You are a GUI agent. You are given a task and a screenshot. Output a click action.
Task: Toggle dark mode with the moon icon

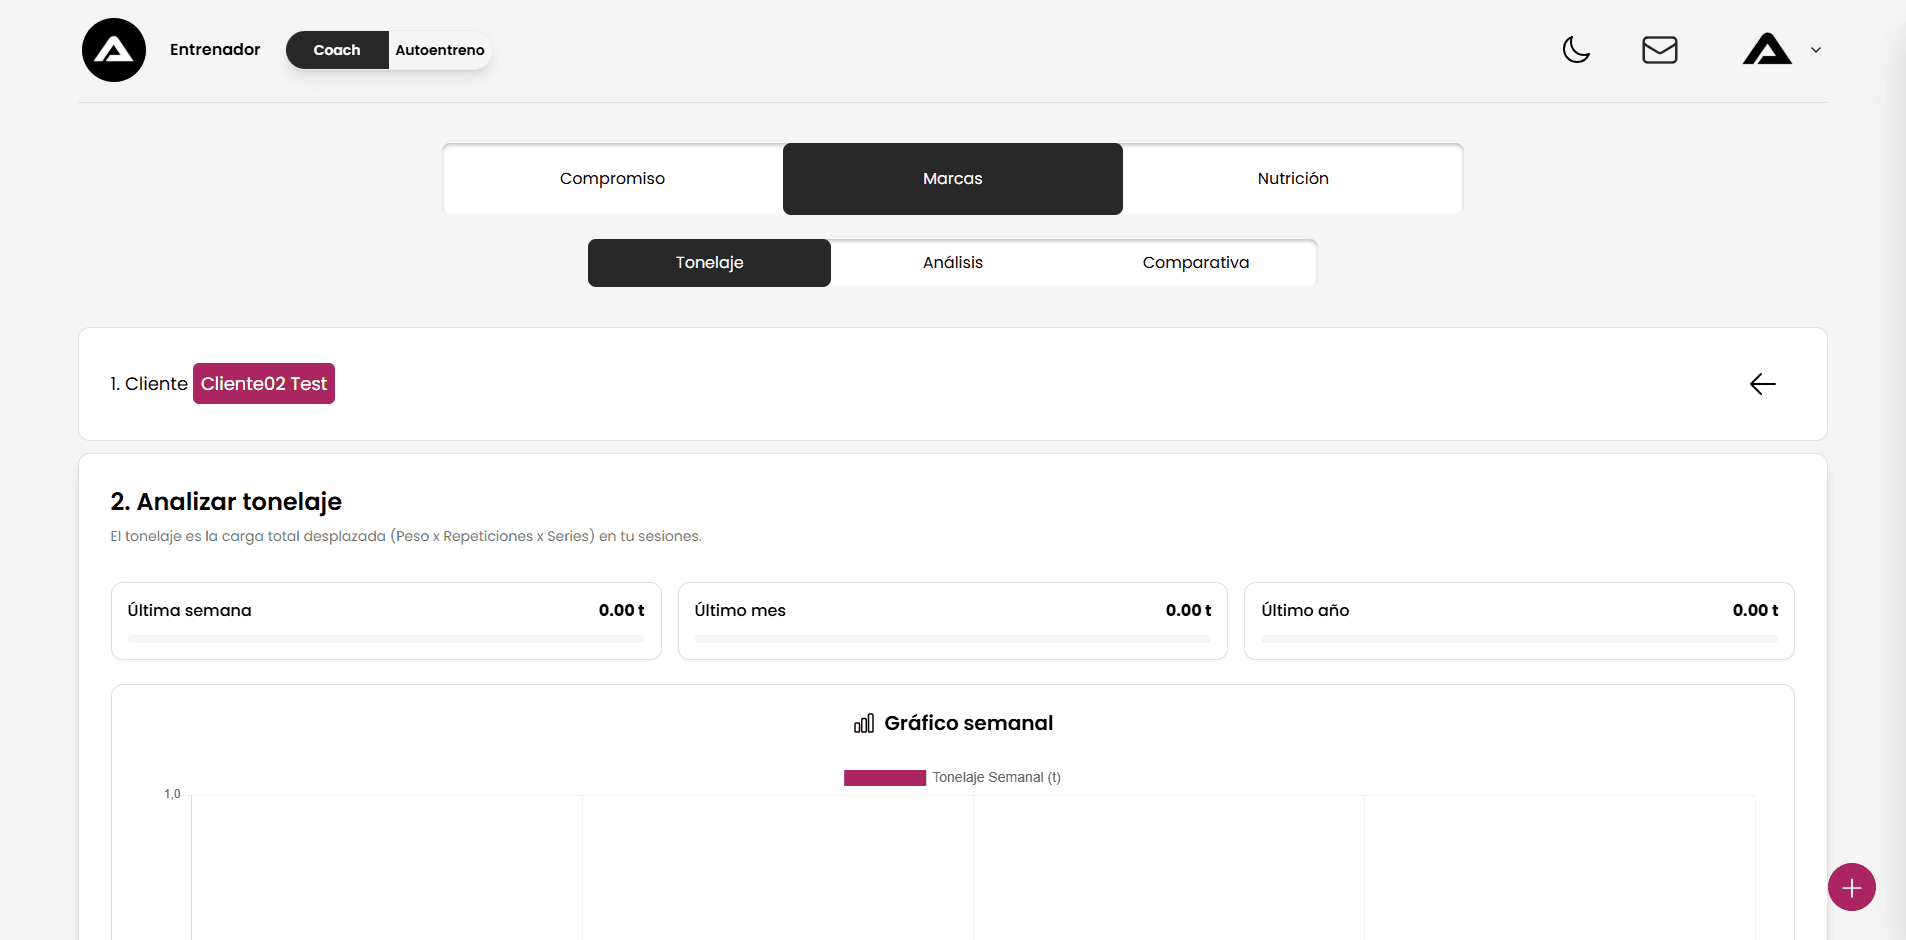point(1576,50)
